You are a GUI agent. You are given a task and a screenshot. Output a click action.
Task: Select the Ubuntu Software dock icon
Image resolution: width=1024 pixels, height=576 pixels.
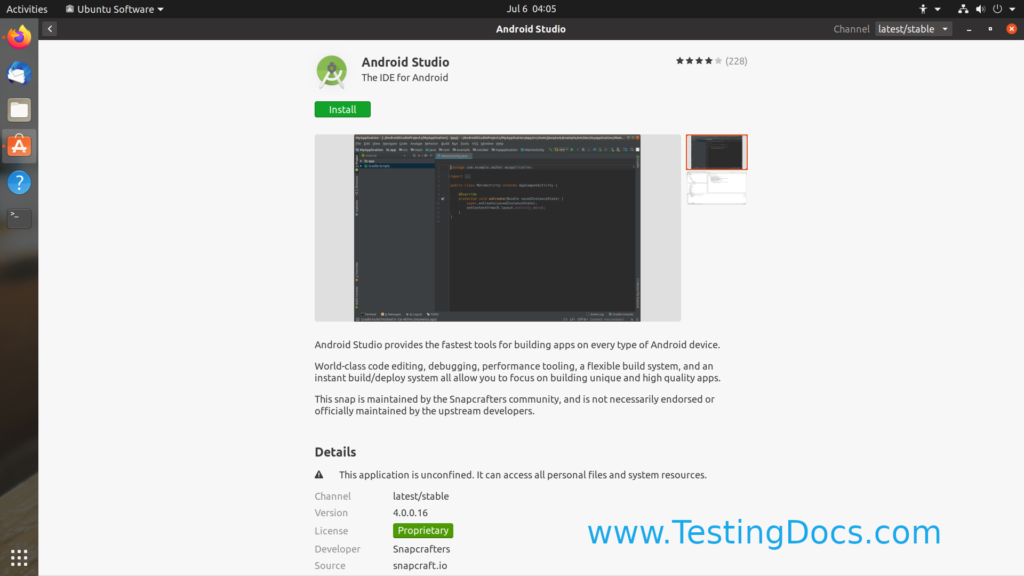18,146
